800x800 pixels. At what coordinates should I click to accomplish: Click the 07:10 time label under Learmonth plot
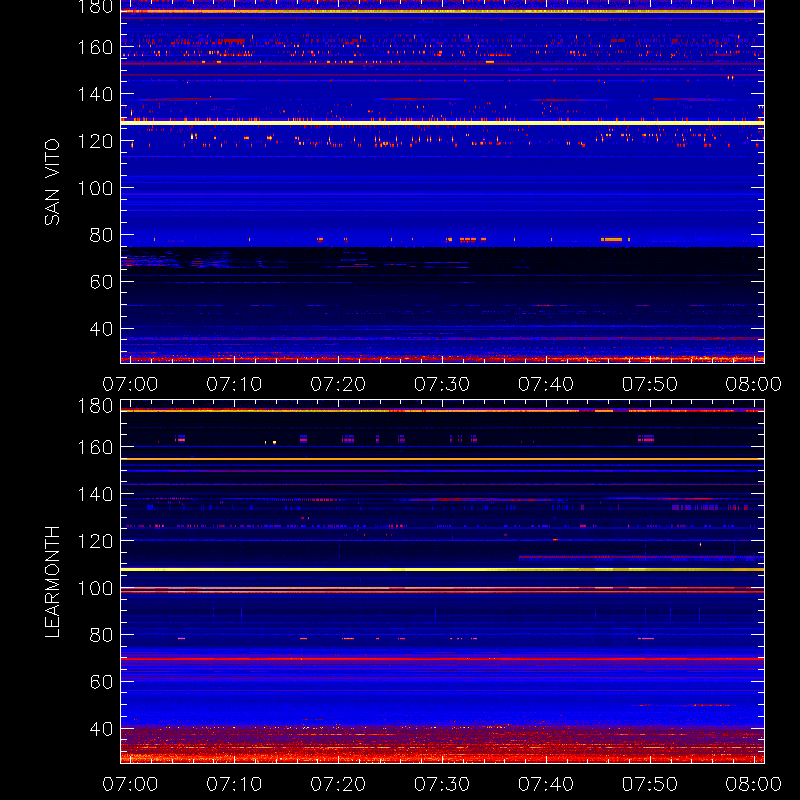(x=234, y=784)
